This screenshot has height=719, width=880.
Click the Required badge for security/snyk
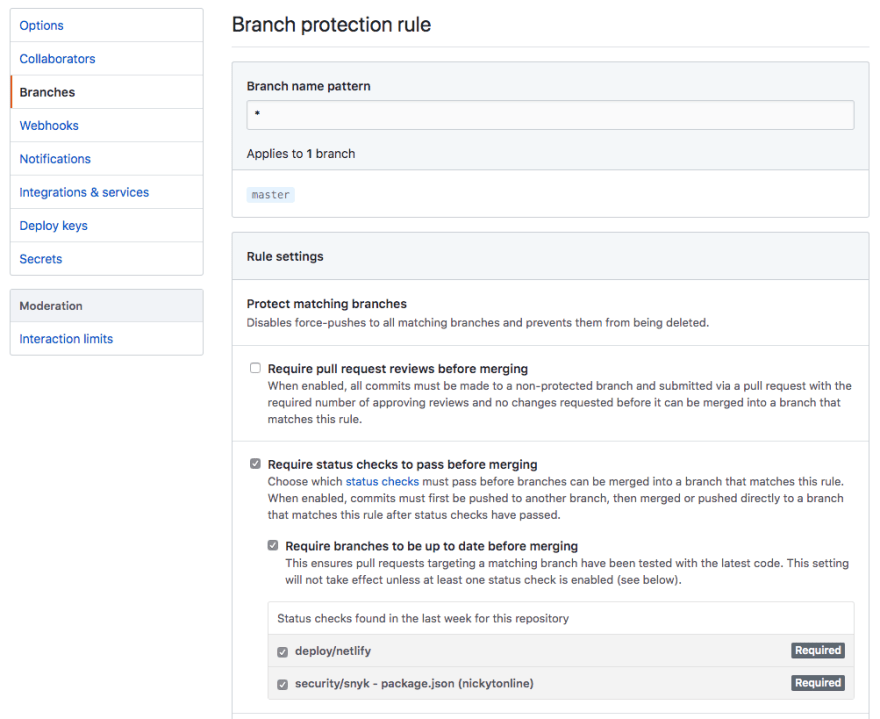coord(817,682)
